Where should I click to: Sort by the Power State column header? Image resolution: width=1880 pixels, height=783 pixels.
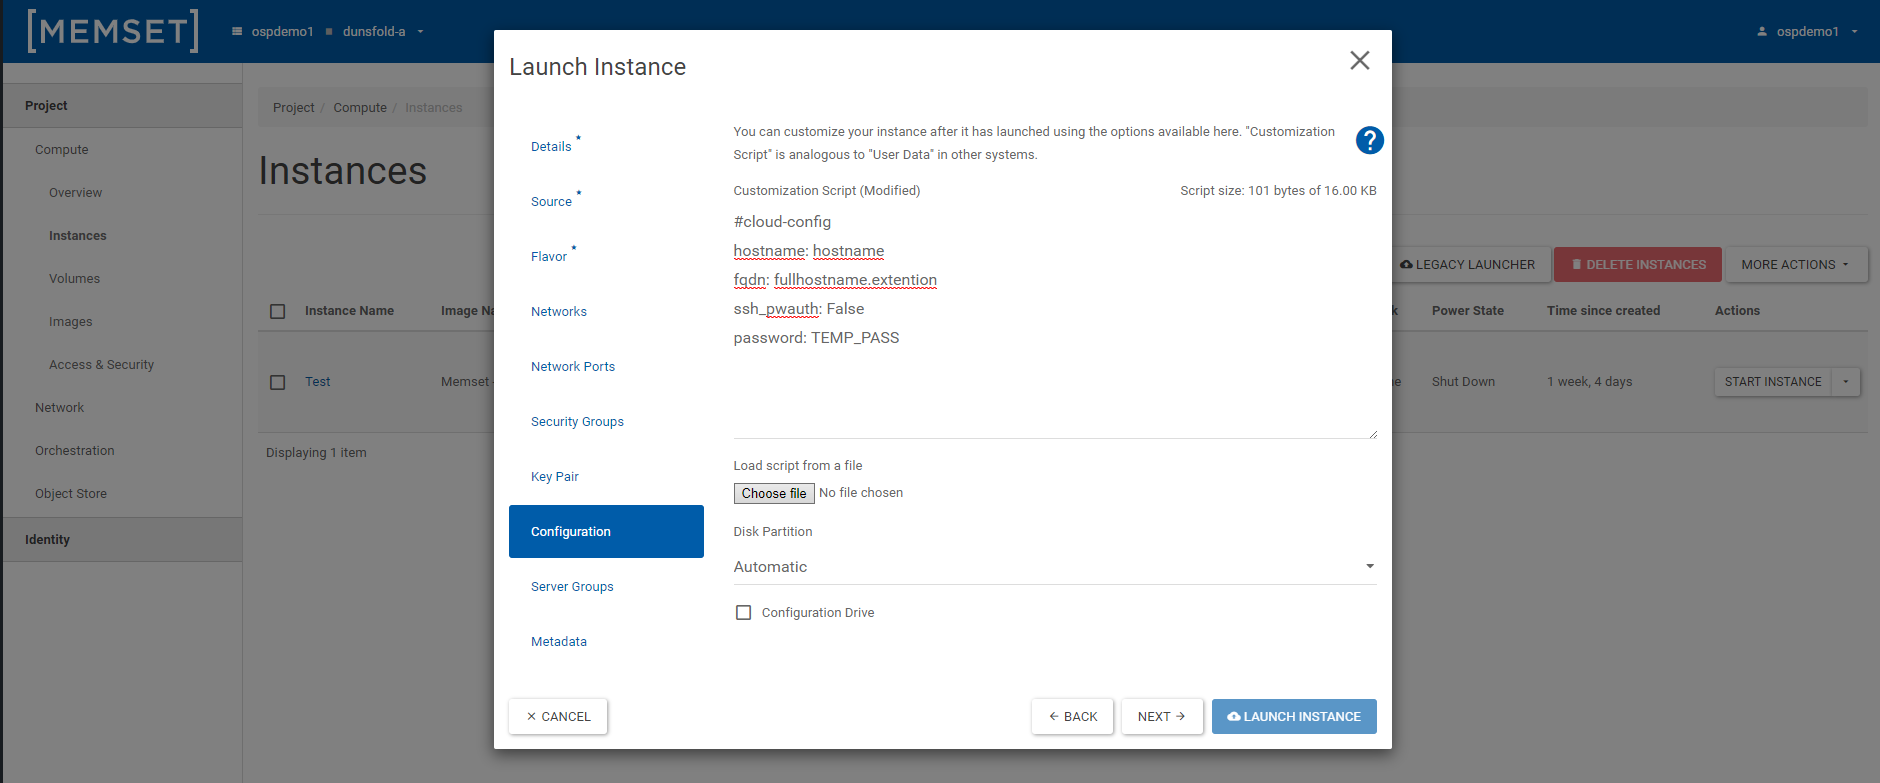(x=1468, y=311)
